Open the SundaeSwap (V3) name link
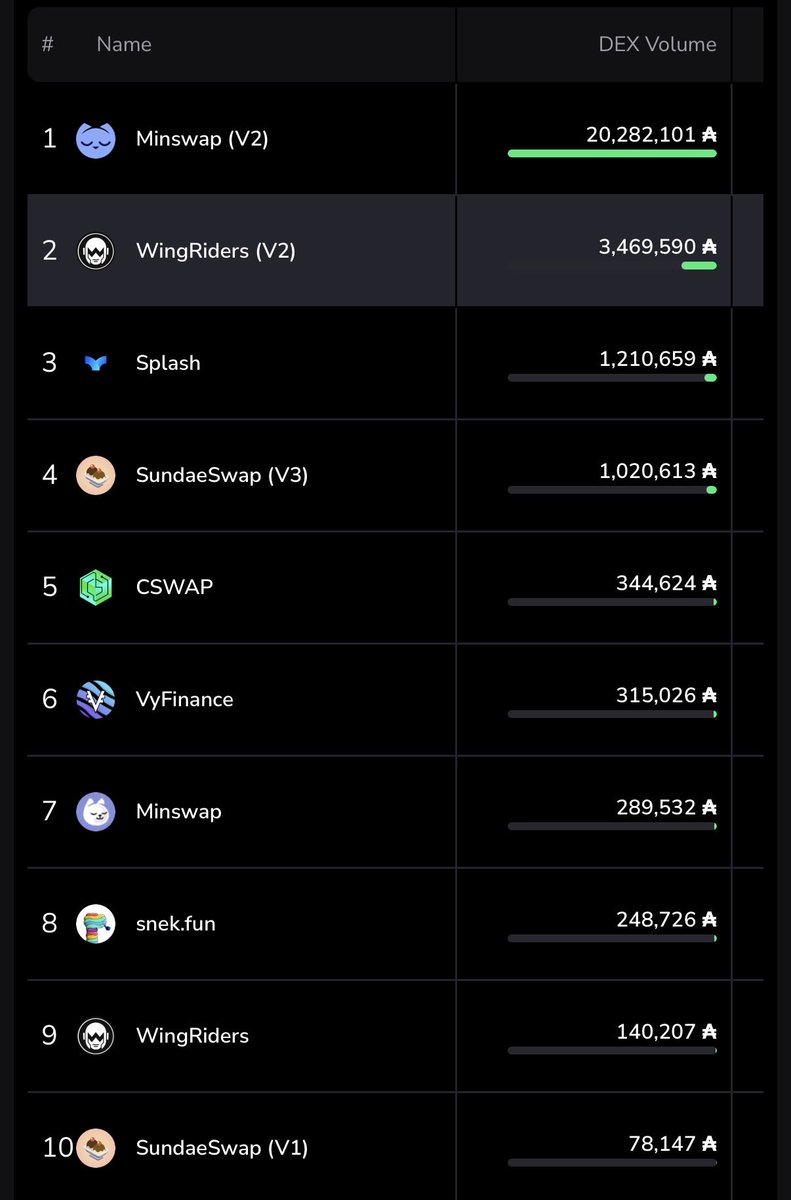 pyautogui.click(x=222, y=475)
